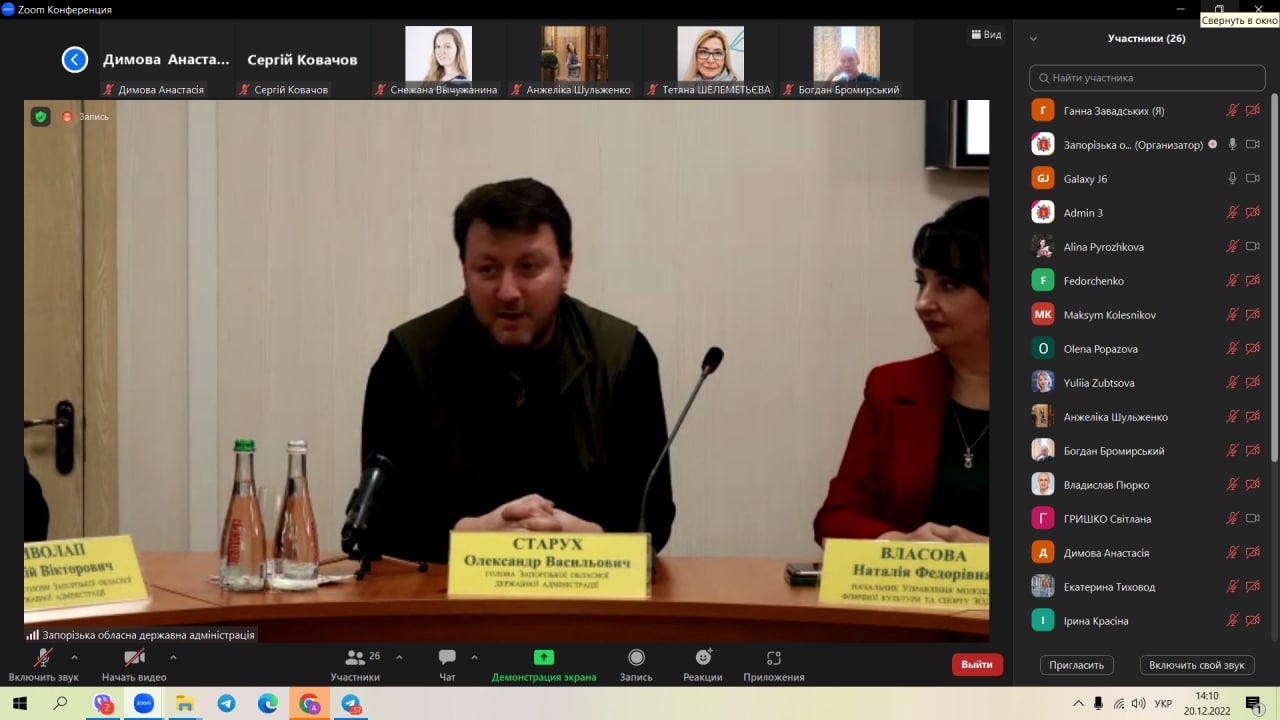The image size is (1280, 720).
Task: Open Microsoft Edge from the taskbar
Action: (x=268, y=703)
